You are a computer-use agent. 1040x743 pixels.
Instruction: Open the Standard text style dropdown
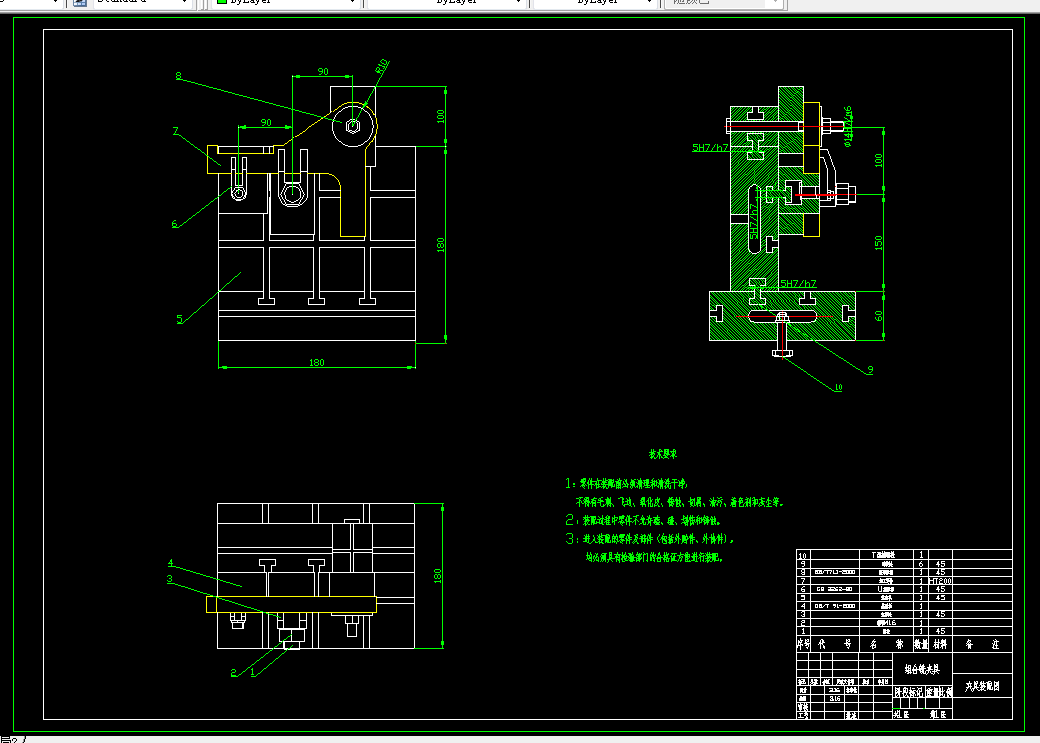[141, 3]
